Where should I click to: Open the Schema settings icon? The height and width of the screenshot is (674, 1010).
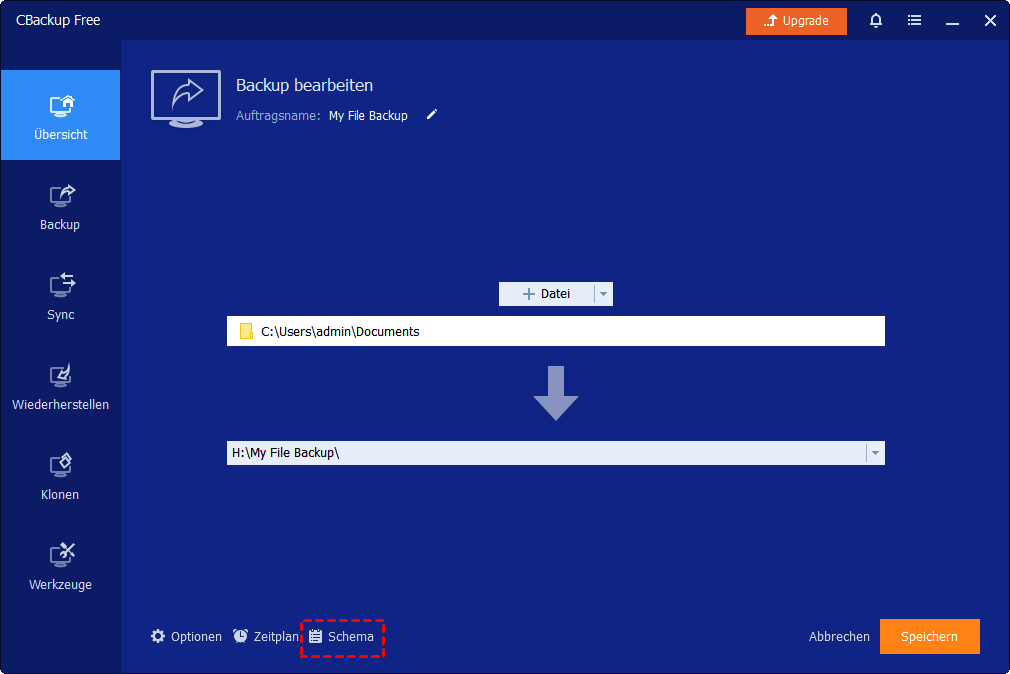pyautogui.click(x=316, y=636)
